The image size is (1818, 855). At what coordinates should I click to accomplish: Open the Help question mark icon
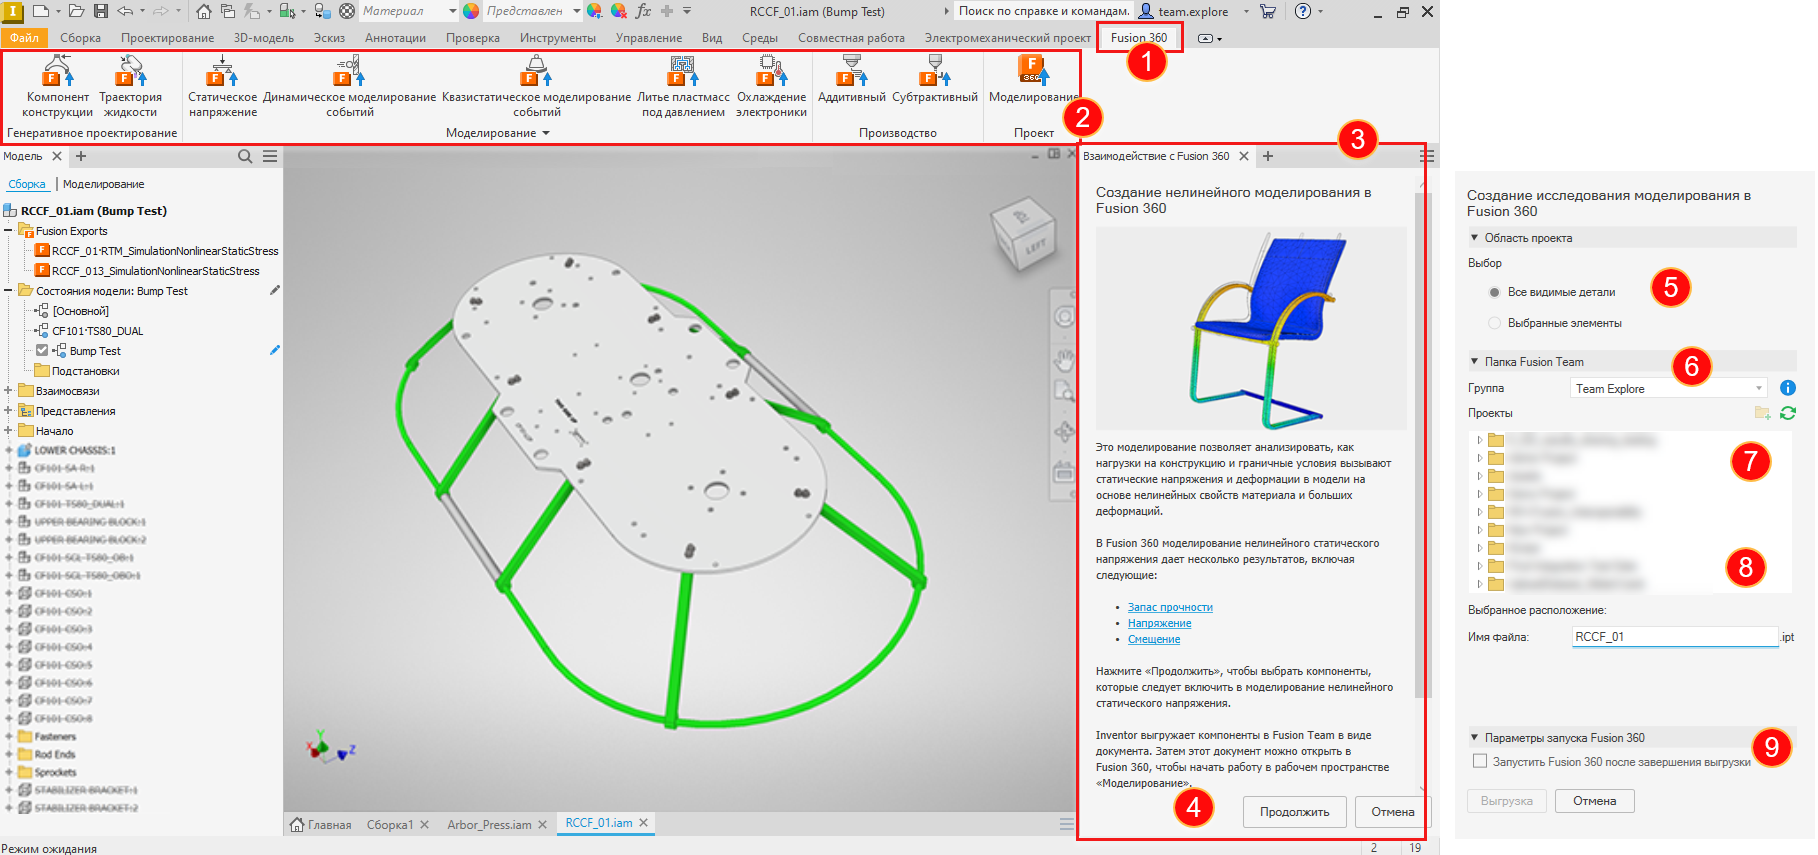[1303, 11]
